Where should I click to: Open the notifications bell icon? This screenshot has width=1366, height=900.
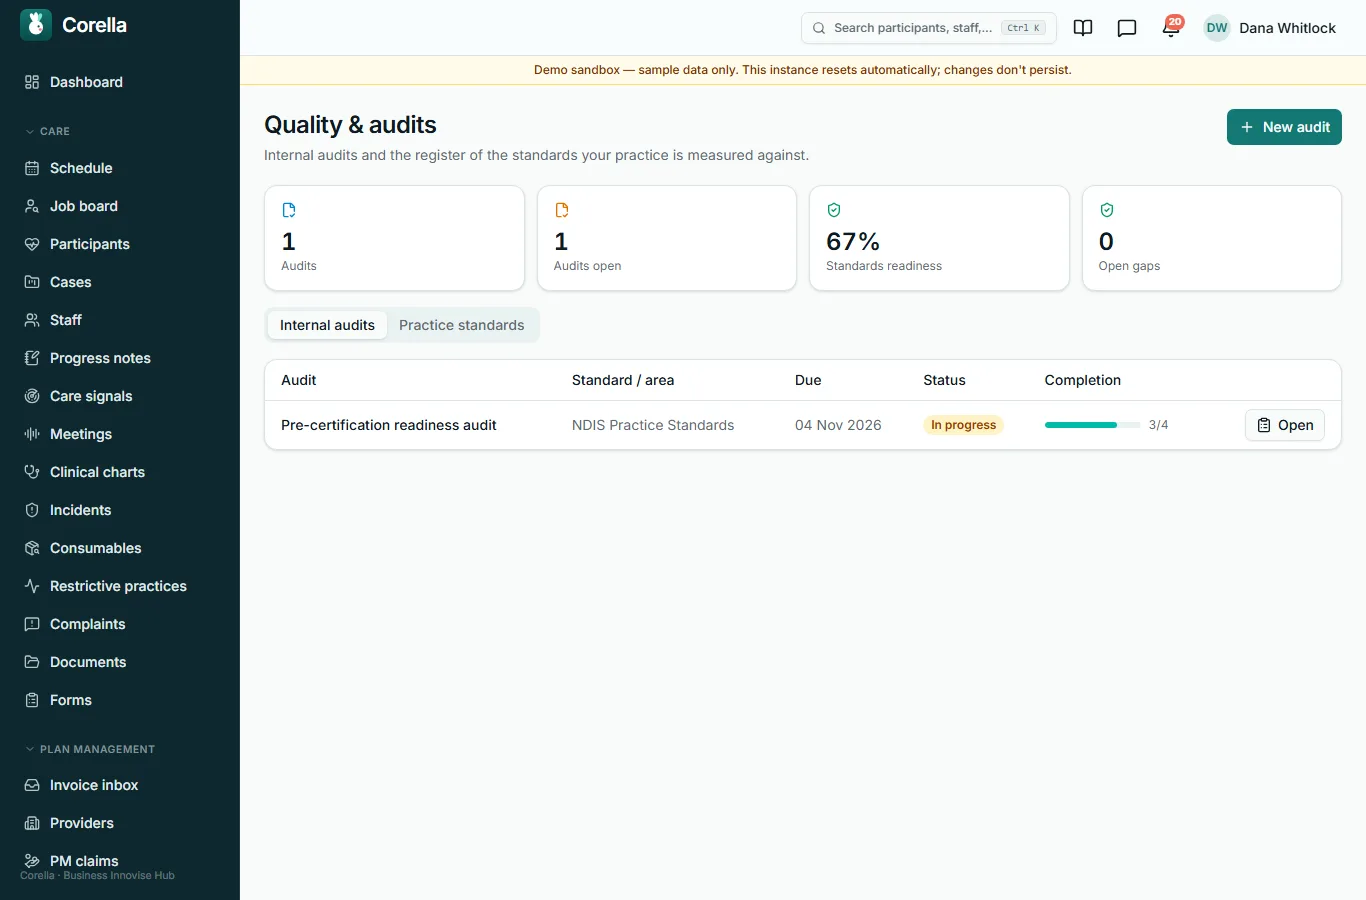coord(1171,28)
